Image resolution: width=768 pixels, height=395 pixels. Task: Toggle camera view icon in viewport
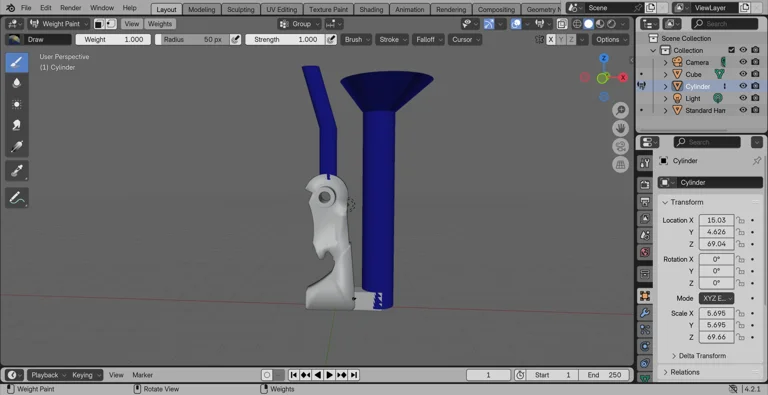pyautogui.click(x=621, y=147)
